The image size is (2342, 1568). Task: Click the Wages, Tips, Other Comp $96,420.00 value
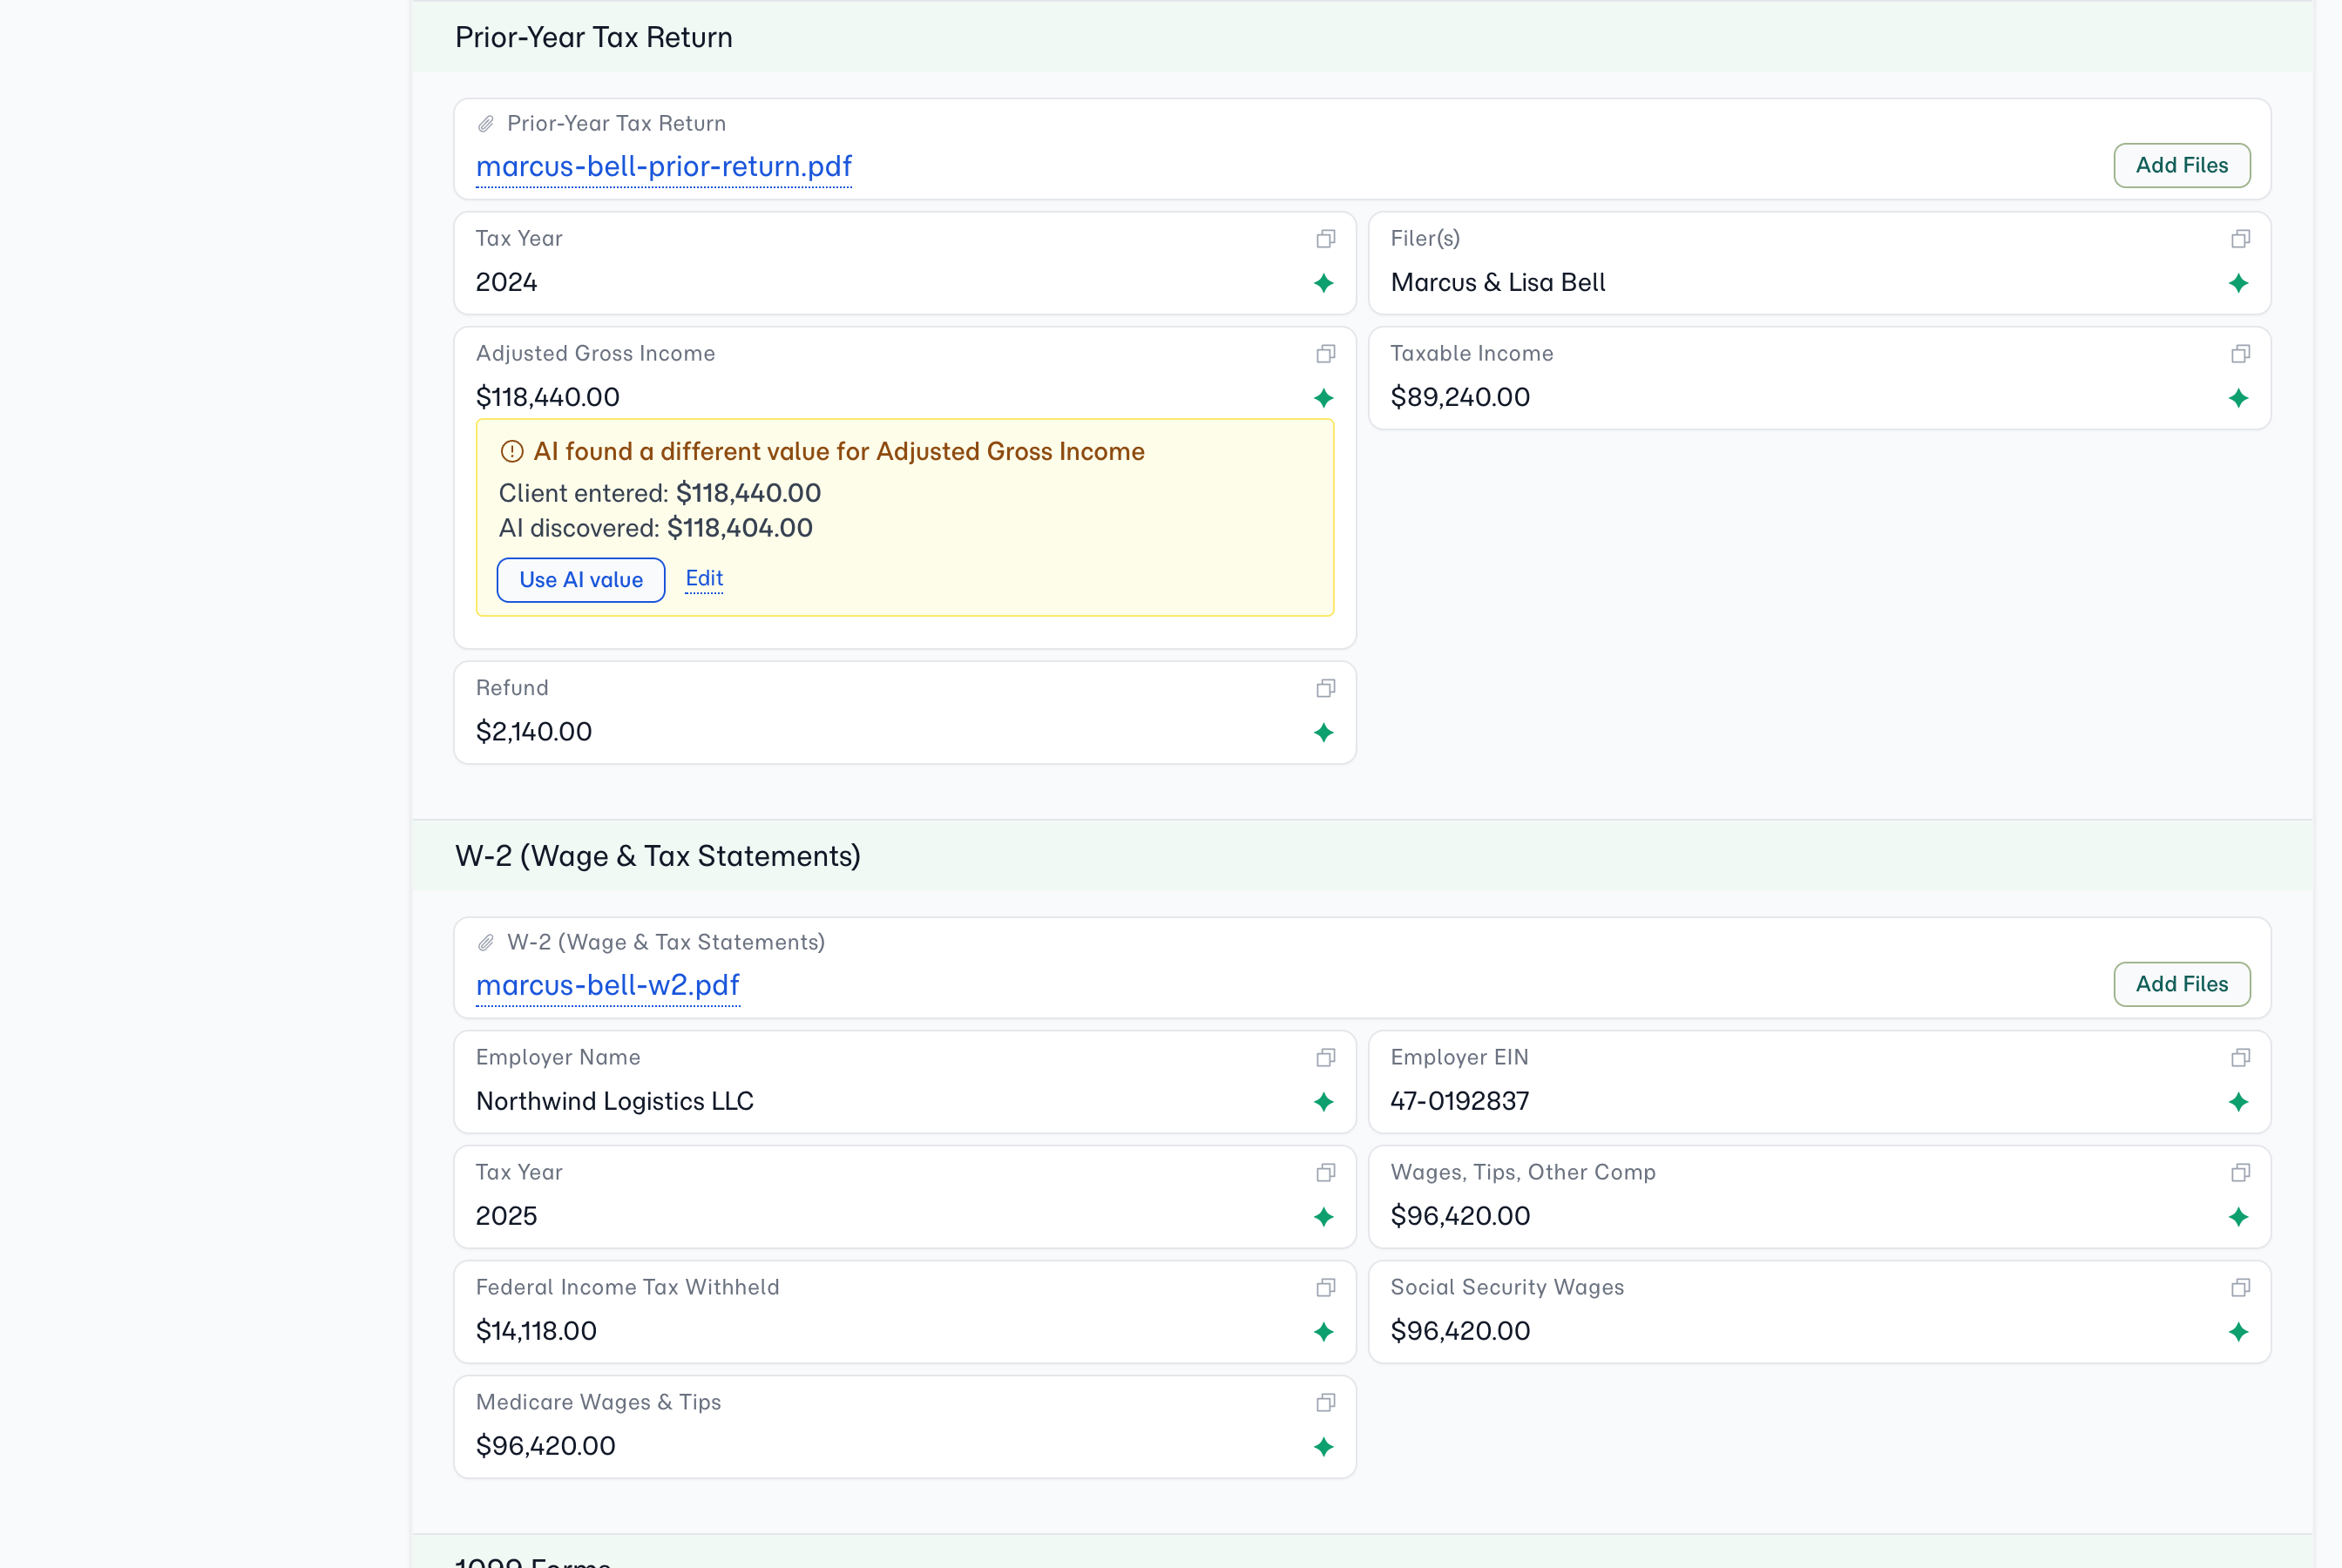click(1460, 1216)
